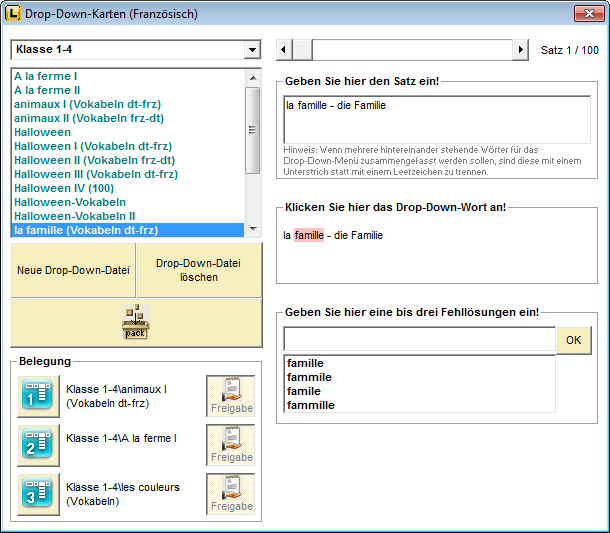Image resolution: width=610 pixels, height=533 pixels.
Task: Select 'animaux I (Vokabeln dt-frz)' list entry
Action: [87, 104]
